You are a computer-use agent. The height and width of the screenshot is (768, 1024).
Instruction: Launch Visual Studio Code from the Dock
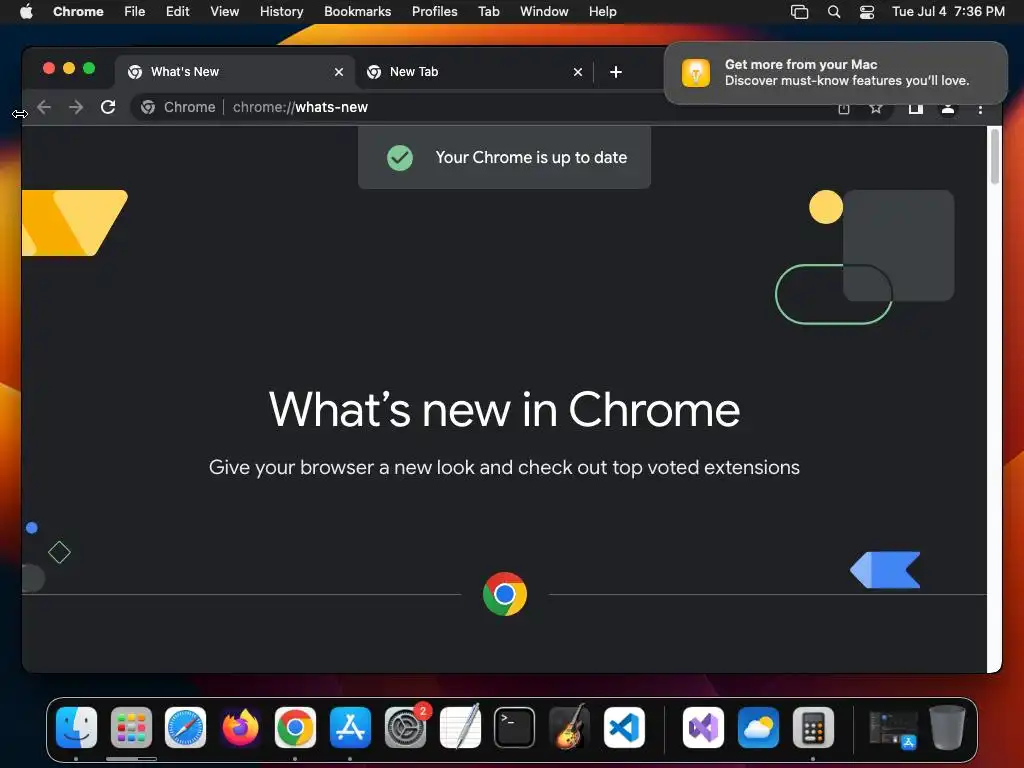[624, 727]
